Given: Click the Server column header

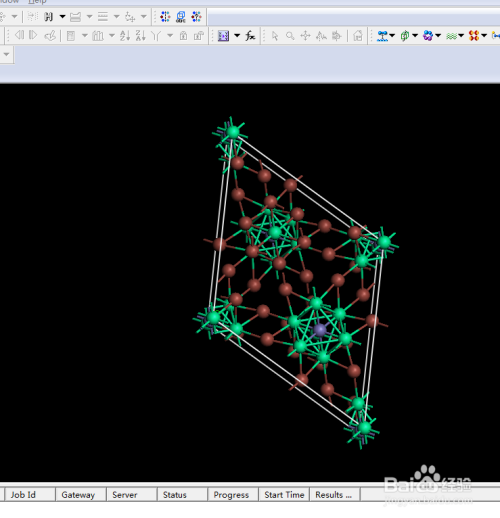Looking at the screenshot, I should 131,495.
